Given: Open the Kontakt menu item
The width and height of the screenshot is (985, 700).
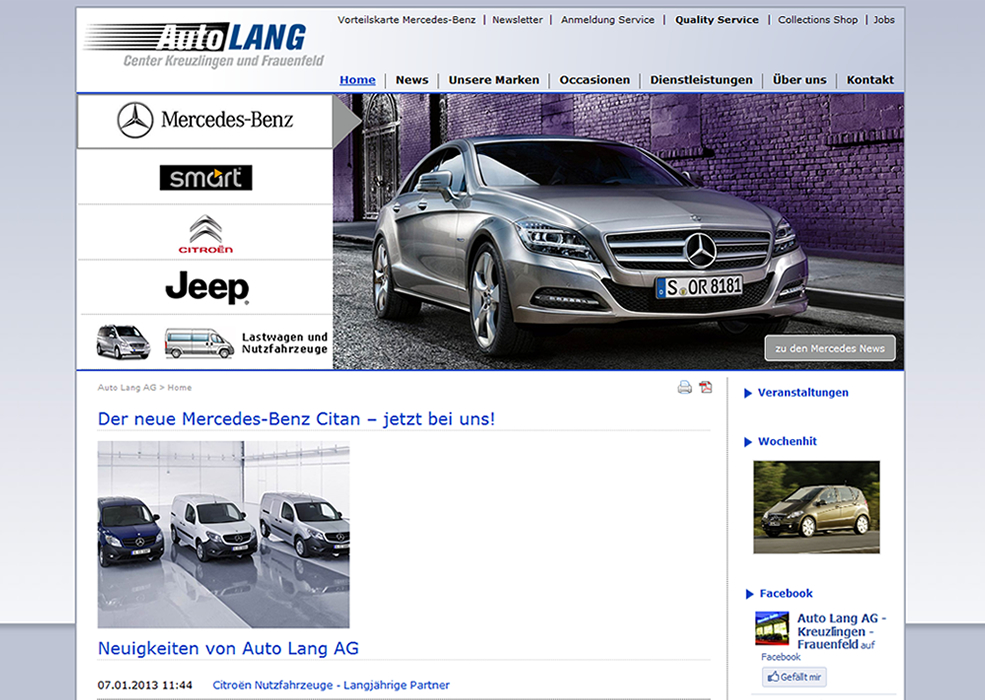Looking at the screenshot, I should pyautogui.click(x=870, y=80).
